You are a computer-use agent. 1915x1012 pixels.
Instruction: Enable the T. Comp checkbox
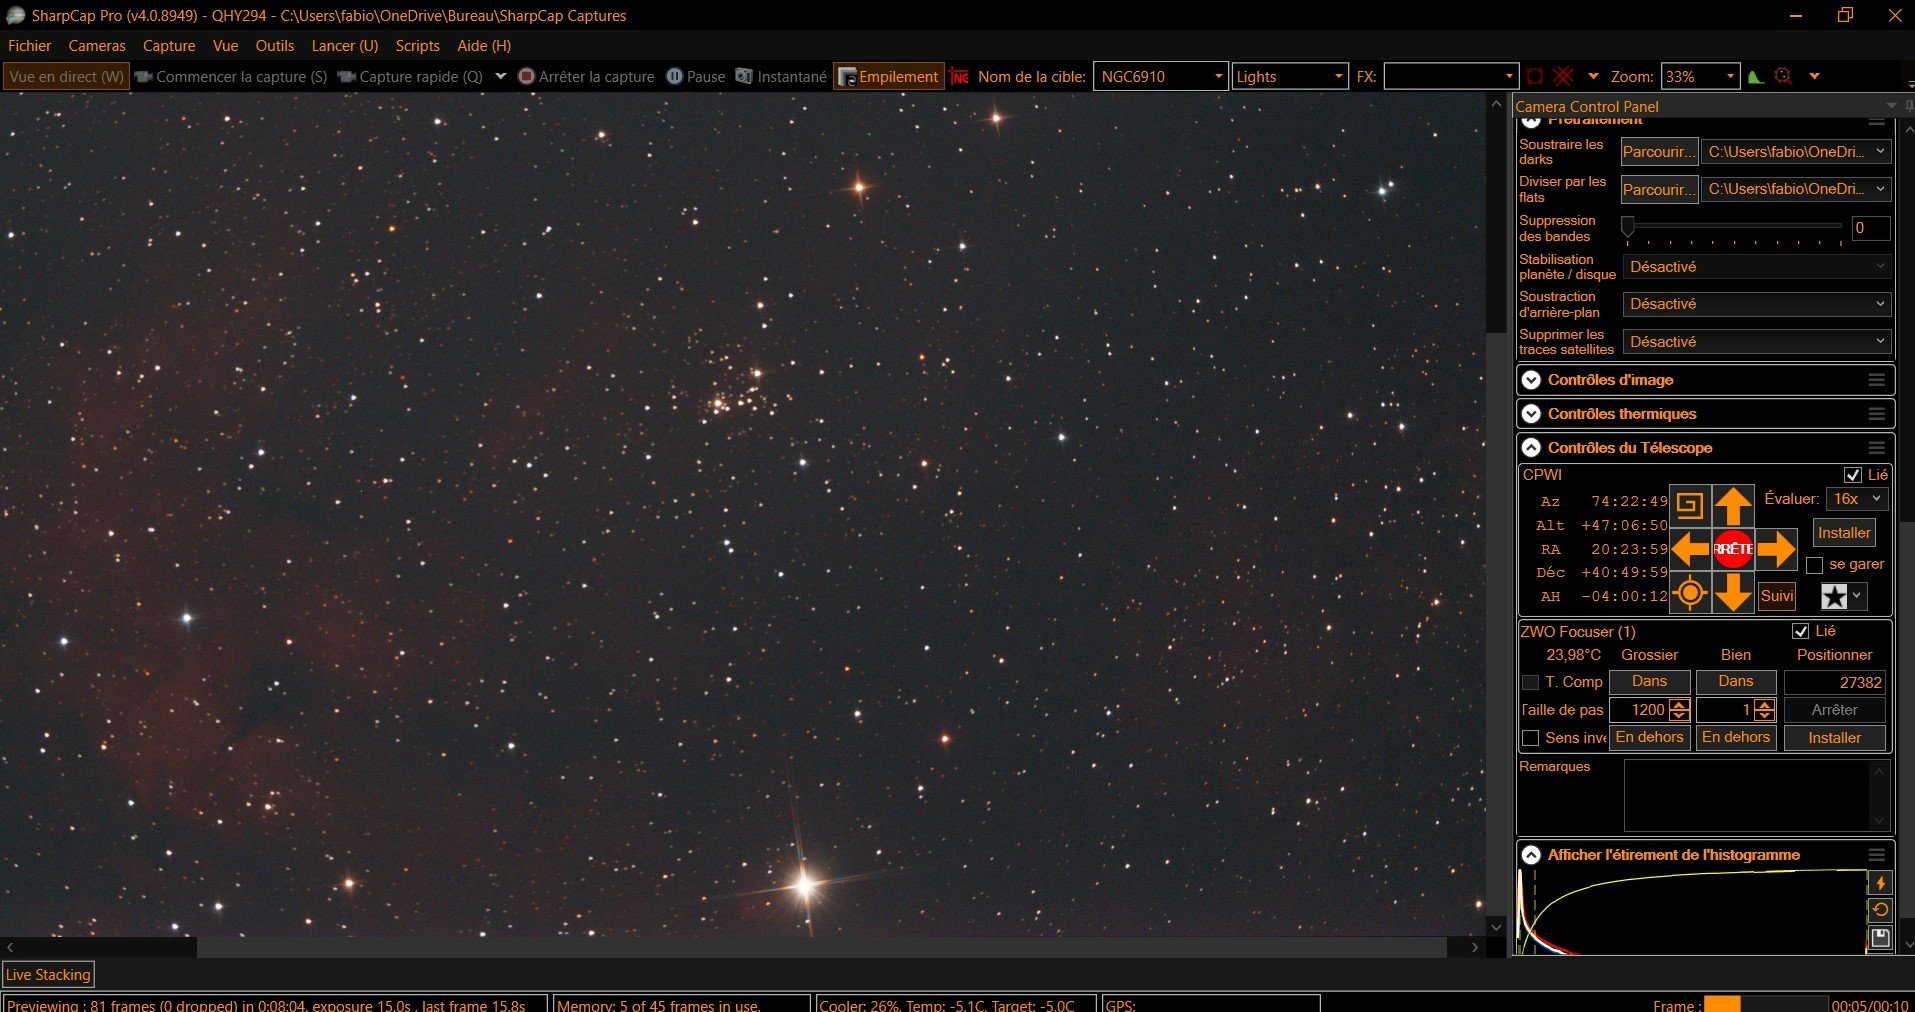click(1530, 682)
